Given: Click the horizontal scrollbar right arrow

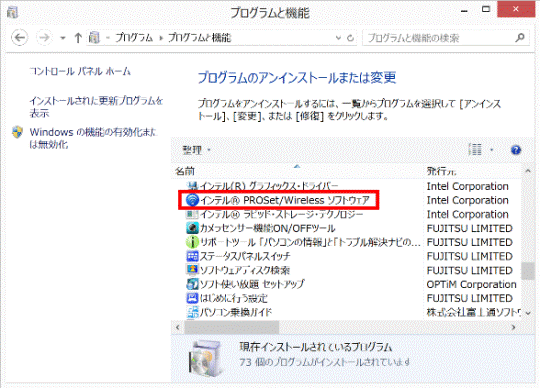Looking at the screenshot, I should 513,327.
